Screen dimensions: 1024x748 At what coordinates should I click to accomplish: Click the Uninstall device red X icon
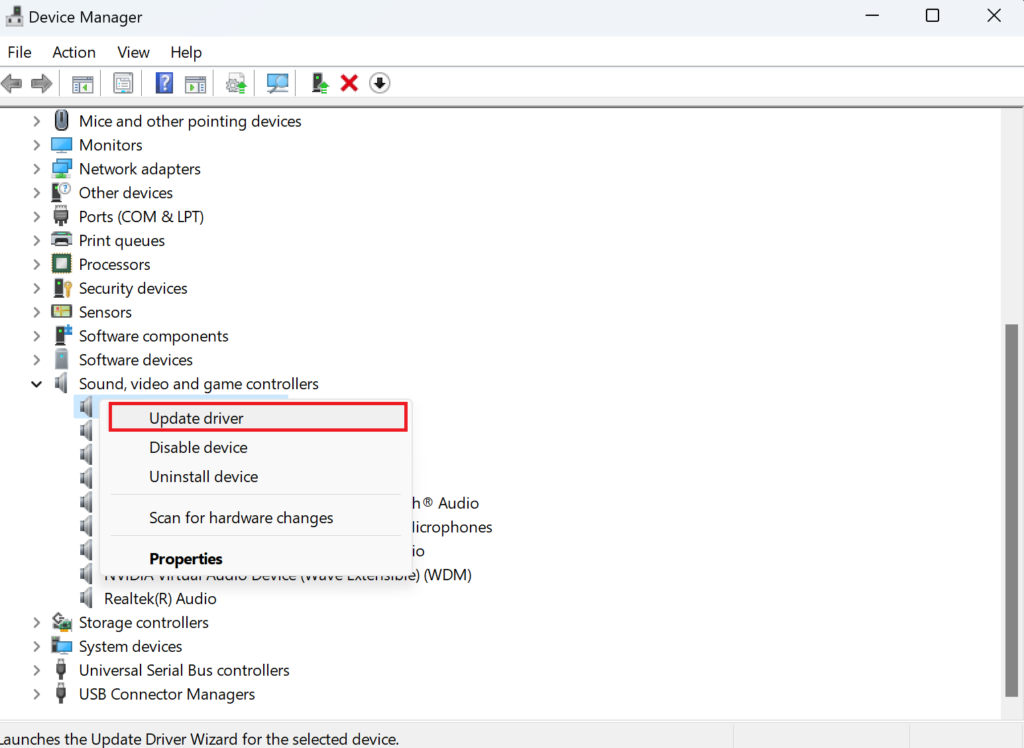click(x=349, y=83)
